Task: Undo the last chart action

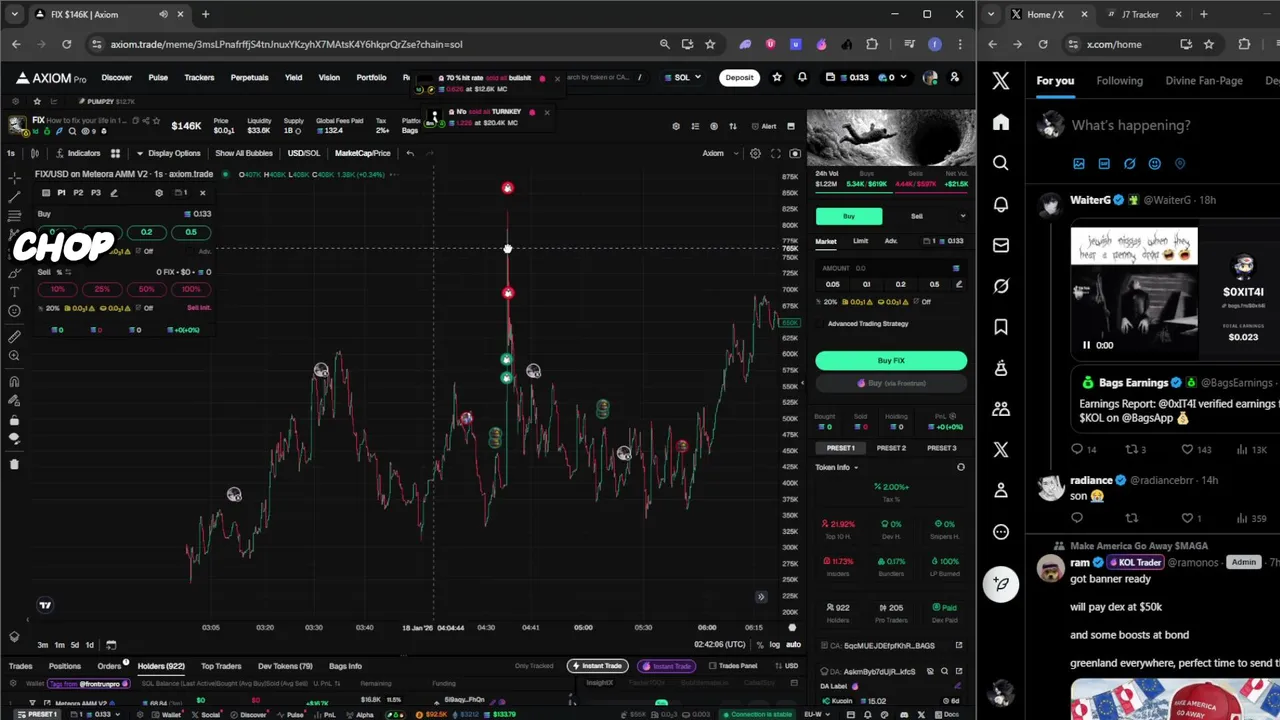Action: 410,153
